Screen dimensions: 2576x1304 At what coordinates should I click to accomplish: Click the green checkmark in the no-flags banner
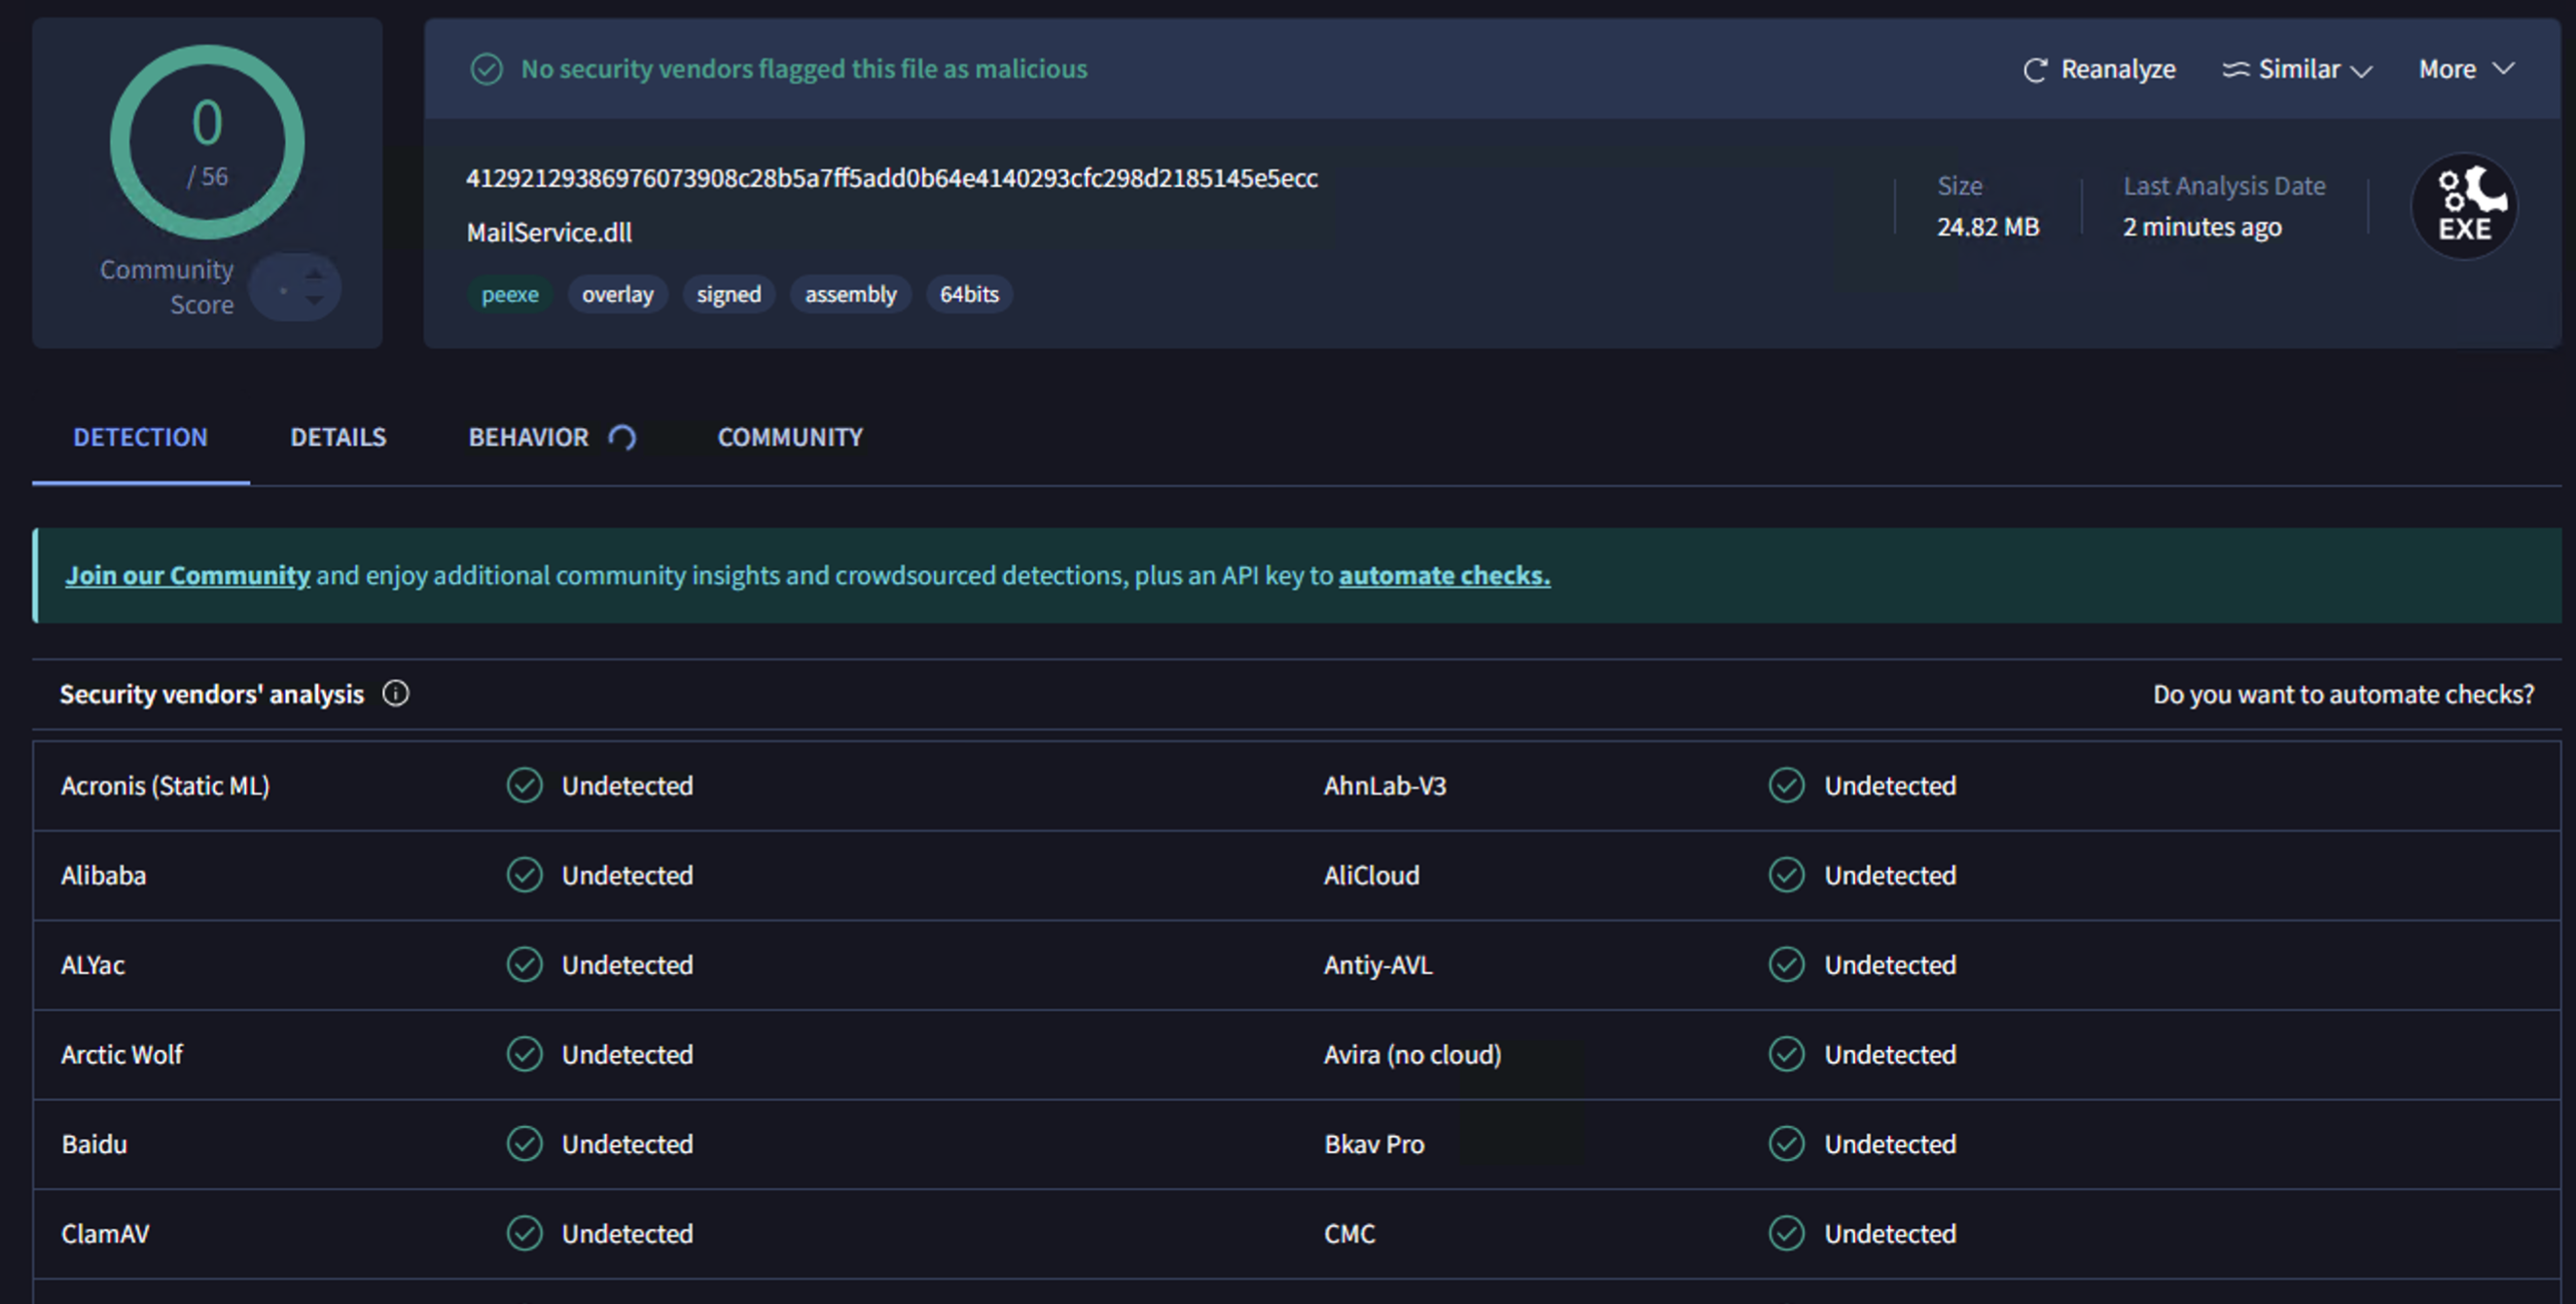tap(487, 69)
